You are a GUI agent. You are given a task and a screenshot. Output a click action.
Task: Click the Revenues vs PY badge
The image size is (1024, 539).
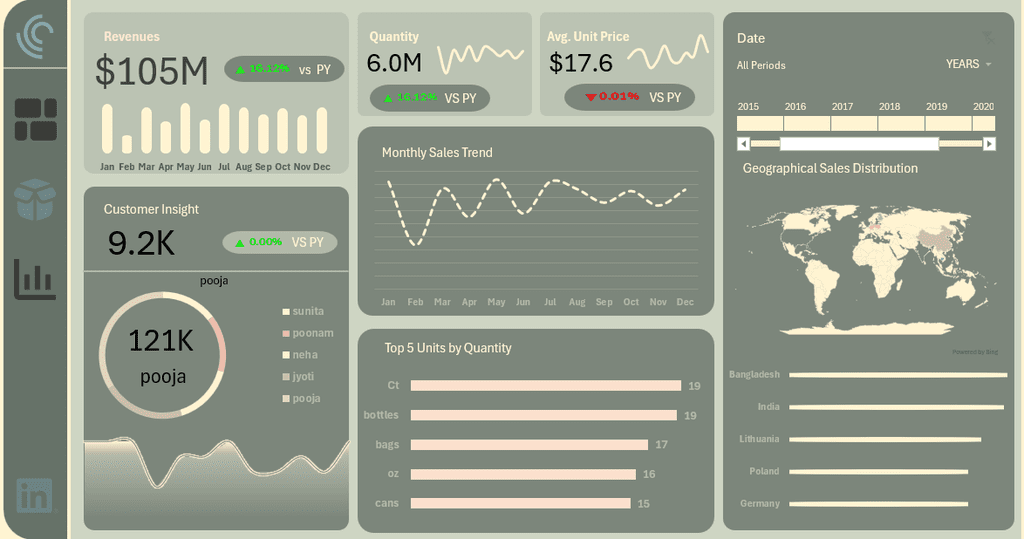pos(284,69)
